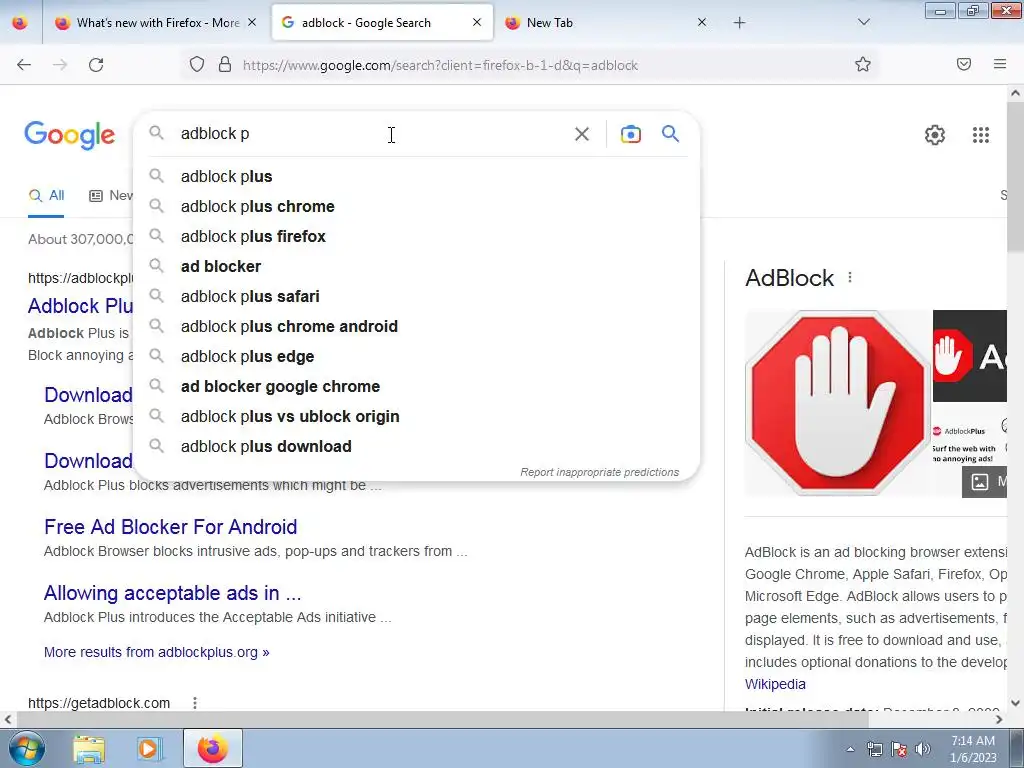Screen dimensions: 1024x768
Task: Choose suggestion "adblock plus firefox"
Action: point(416,236)
